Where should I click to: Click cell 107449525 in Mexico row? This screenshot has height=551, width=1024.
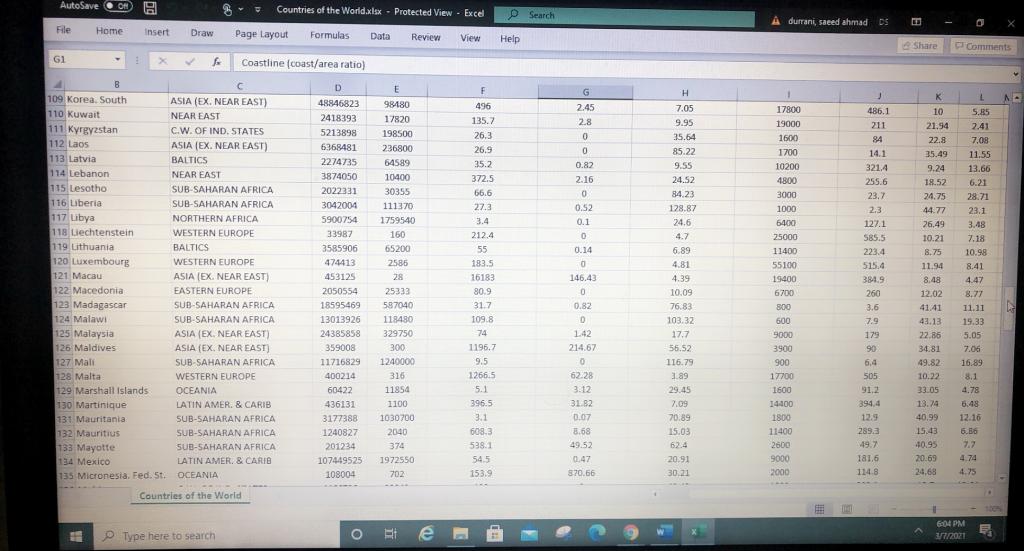point(339,460)
